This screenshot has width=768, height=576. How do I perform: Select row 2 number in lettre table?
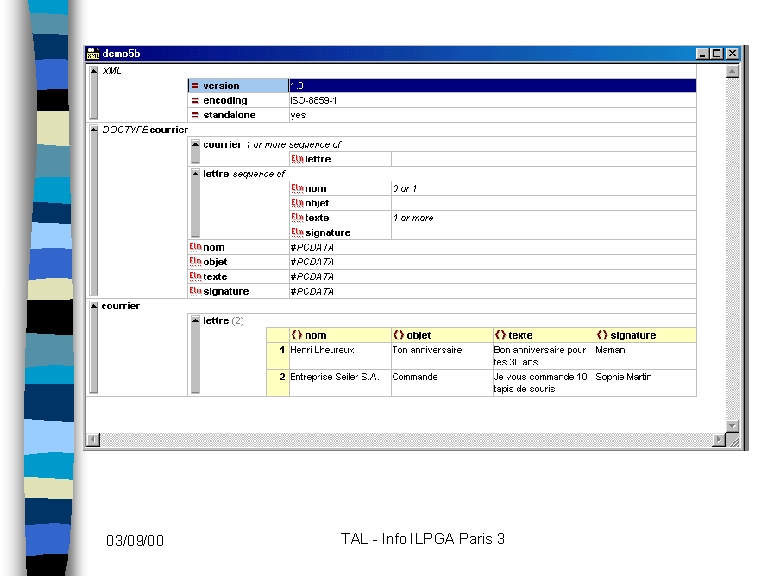(282, 377)
